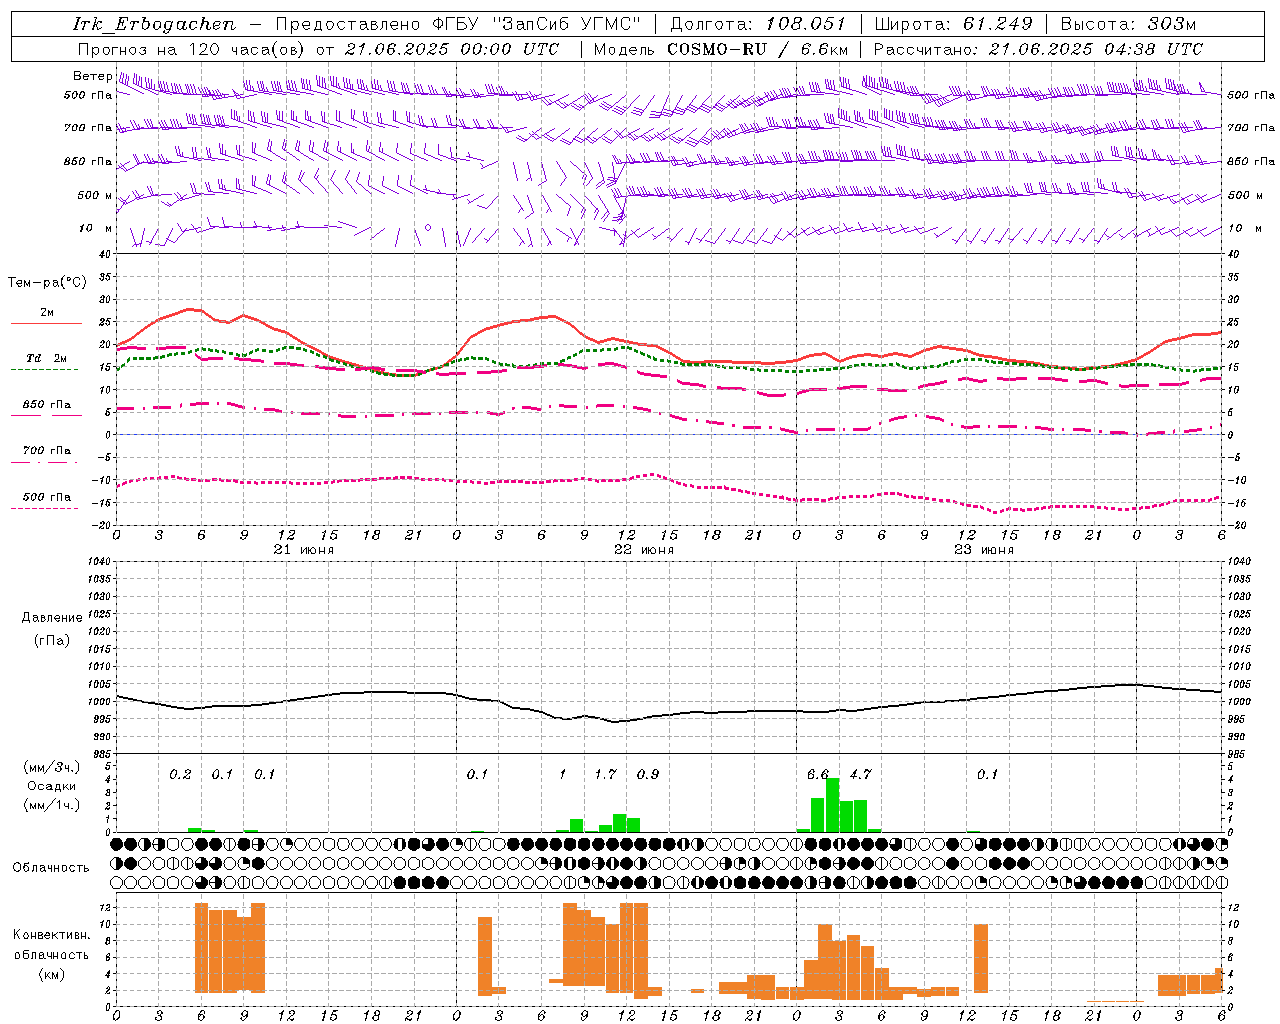Click the 23 июня date label
Viewport: 1280px width, 1024px height.
(x=983, y=550)
